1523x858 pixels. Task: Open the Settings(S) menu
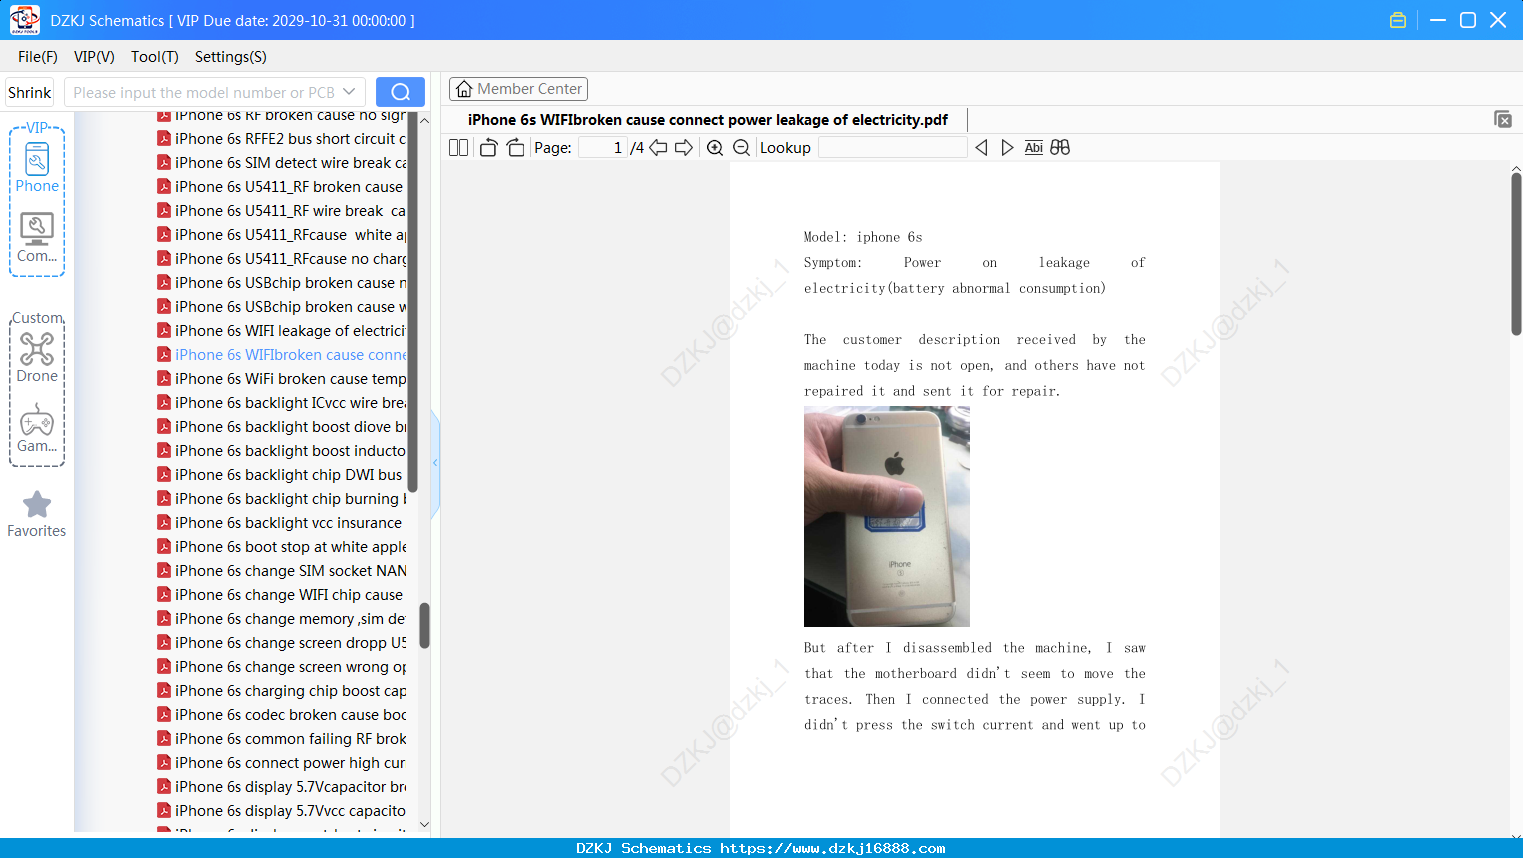pyautogui.click(x=231, y=57)
